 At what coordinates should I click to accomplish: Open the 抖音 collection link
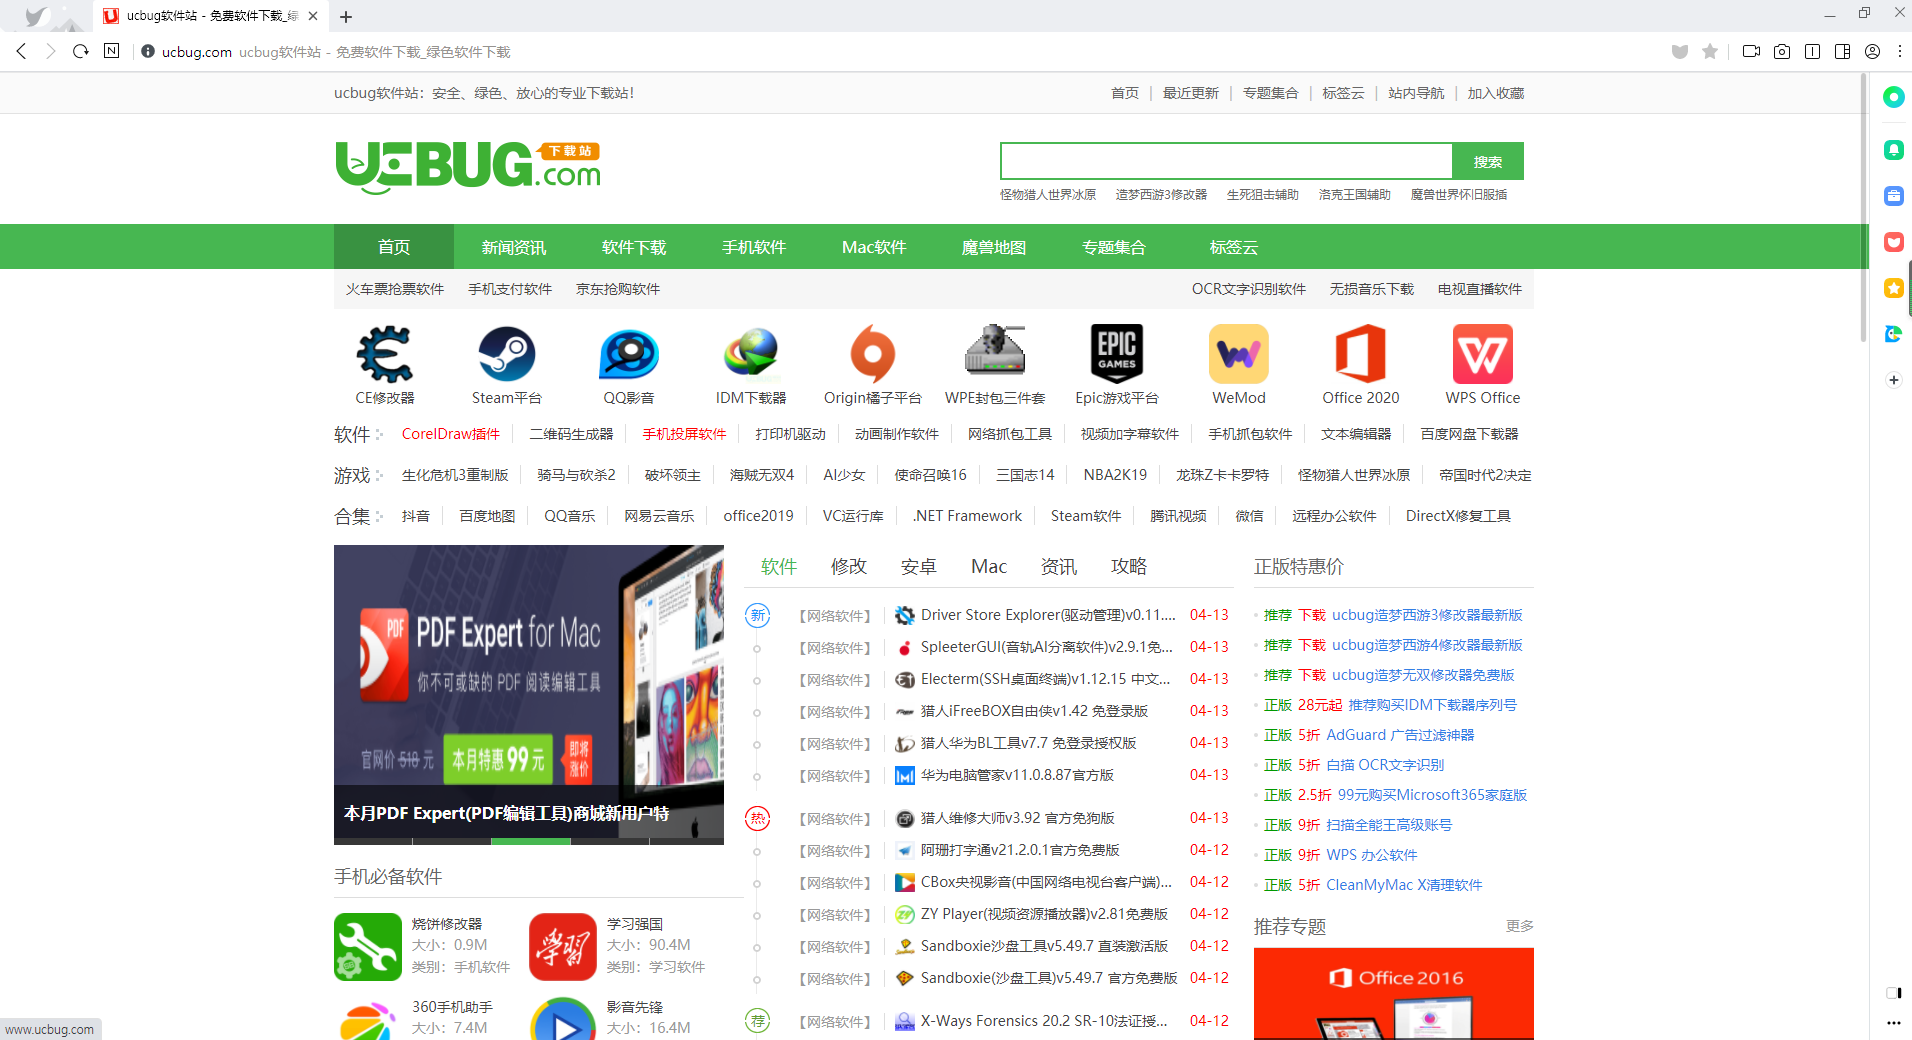(416, 515)
